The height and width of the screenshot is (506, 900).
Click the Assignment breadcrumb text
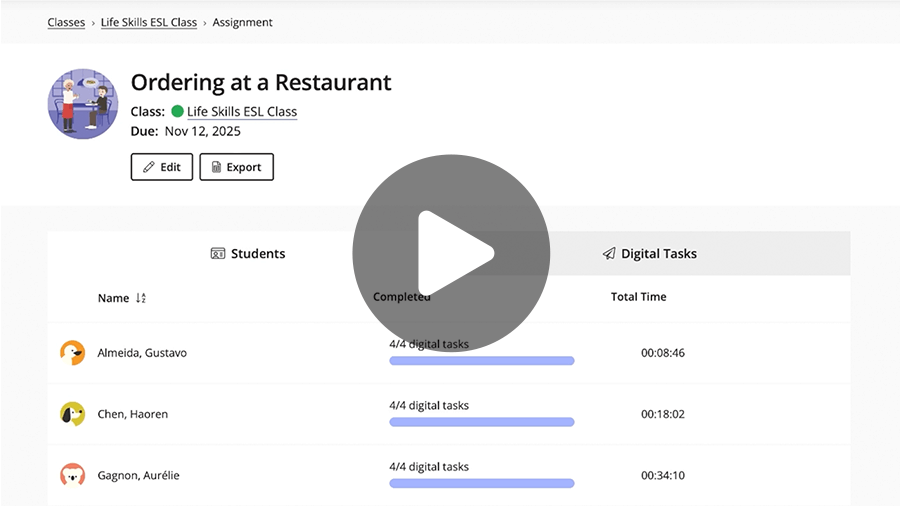(242, 22)
